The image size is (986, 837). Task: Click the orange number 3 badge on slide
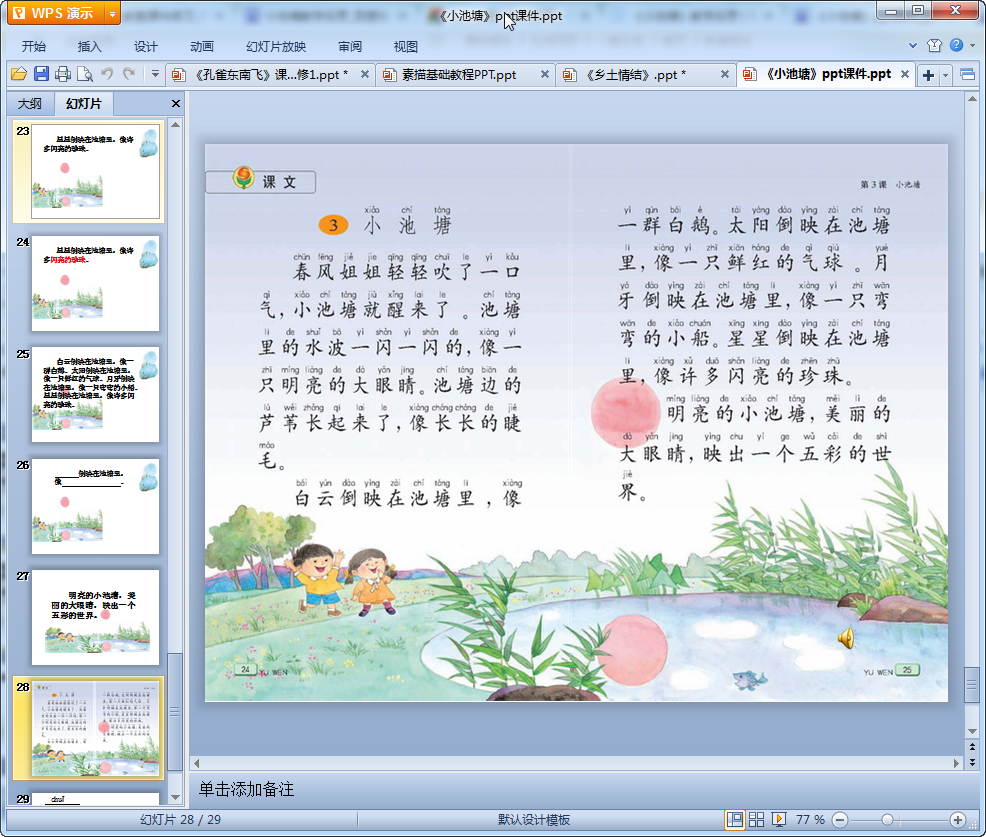point(333,225)
